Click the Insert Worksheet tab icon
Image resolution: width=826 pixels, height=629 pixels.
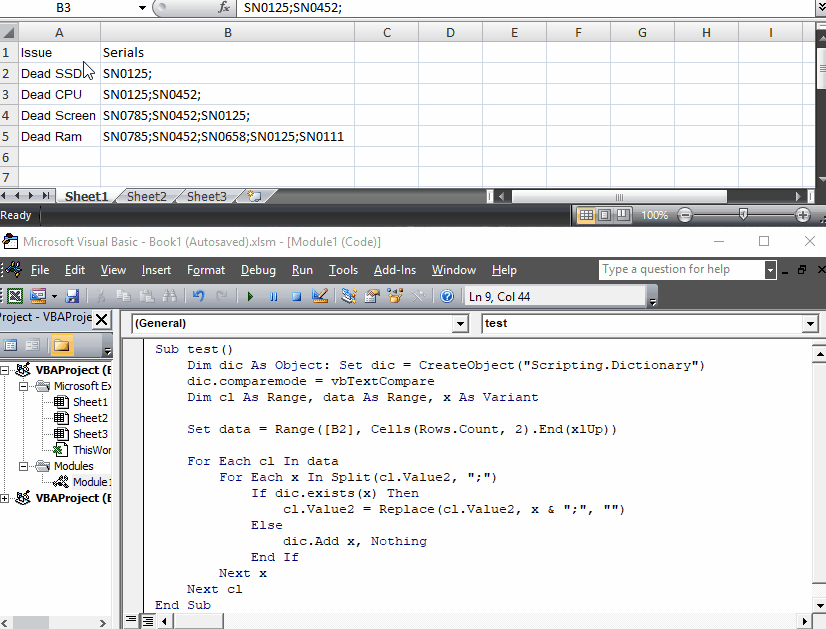(255, 196)
